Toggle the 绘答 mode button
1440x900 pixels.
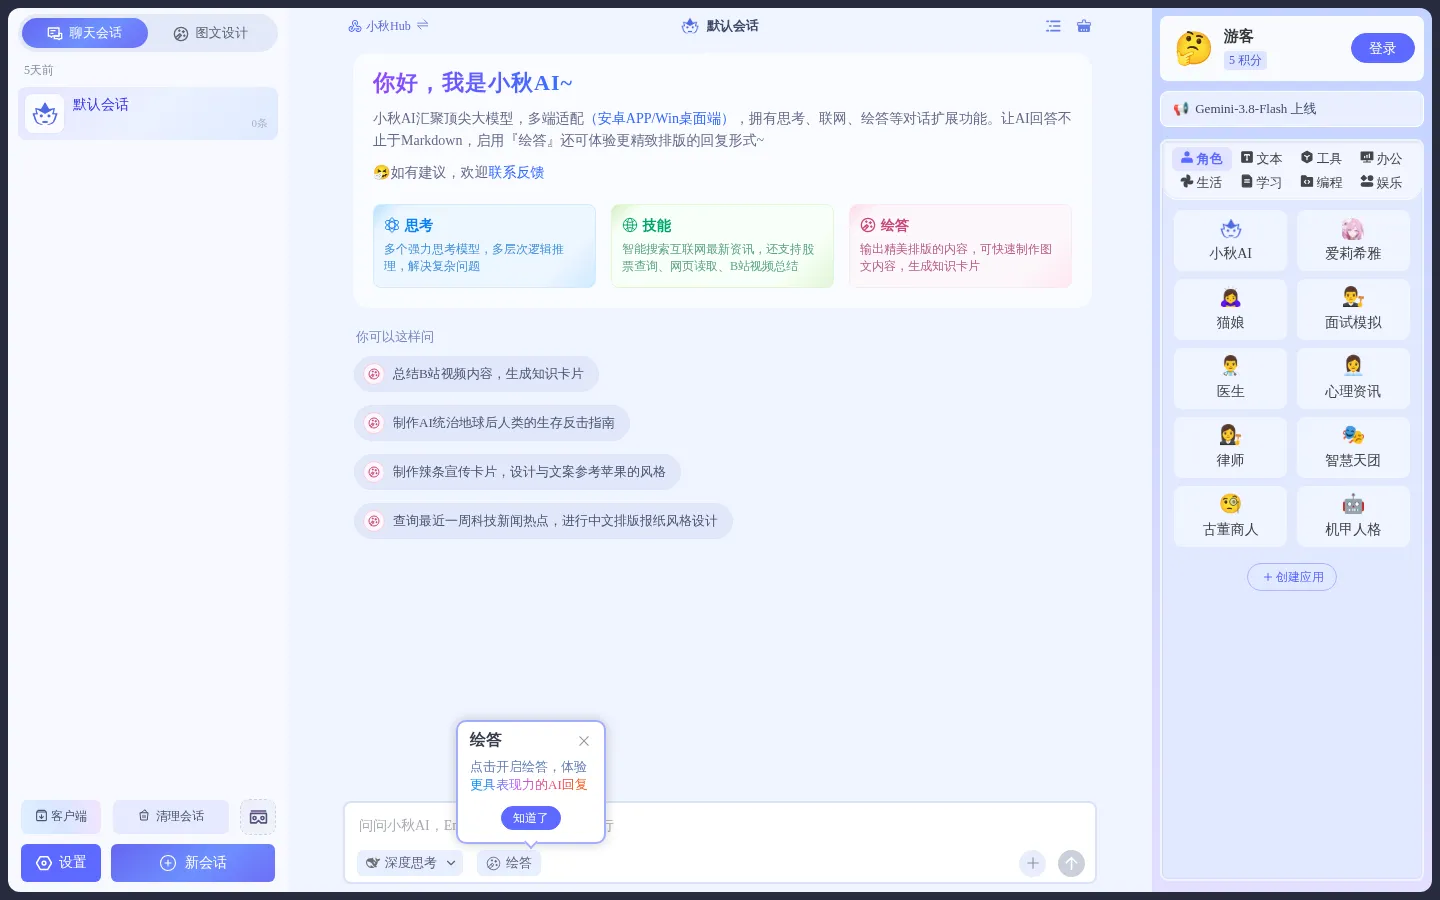pos(509,863)
